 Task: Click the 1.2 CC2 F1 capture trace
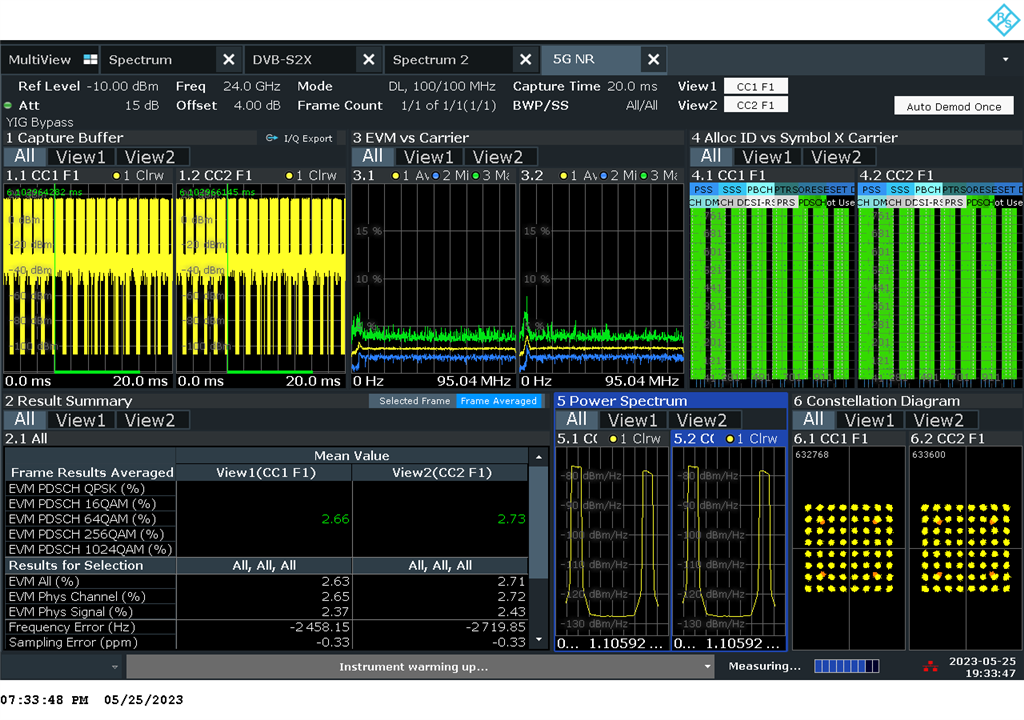click(x=261, y=279)
